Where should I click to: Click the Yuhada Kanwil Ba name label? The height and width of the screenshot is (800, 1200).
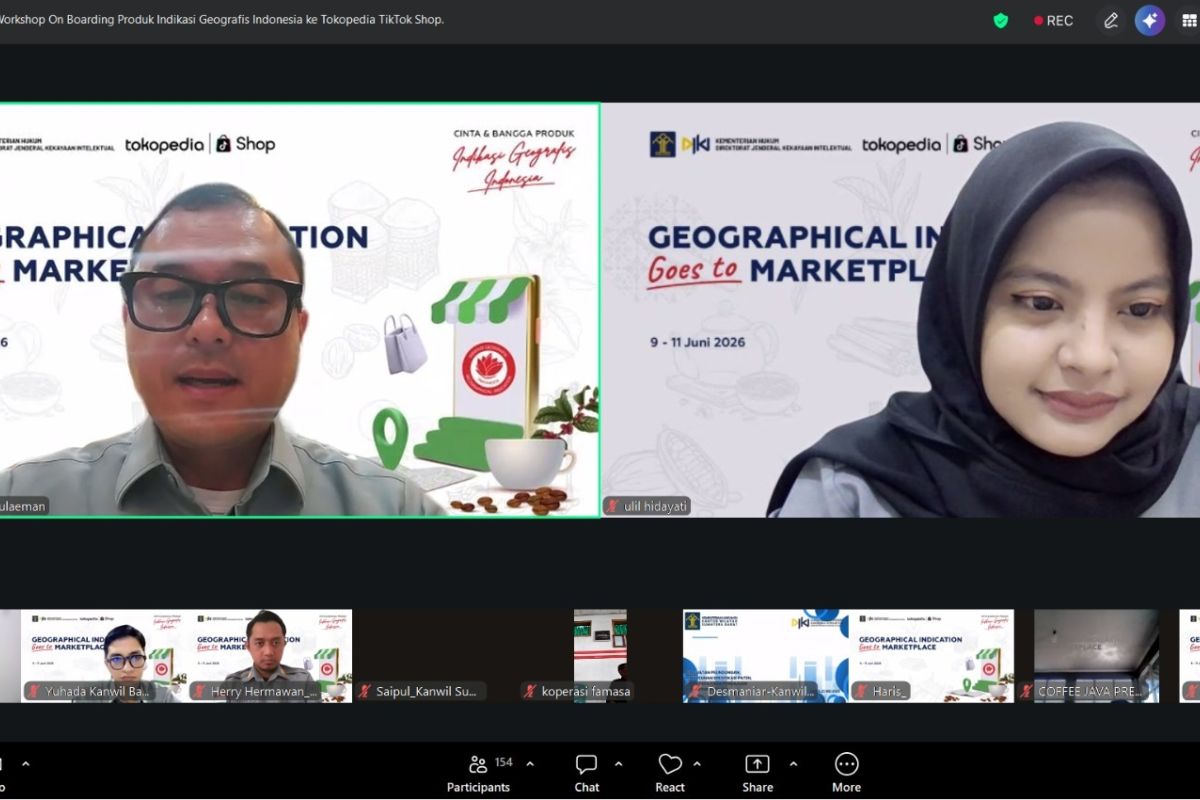tap(97, 691)
